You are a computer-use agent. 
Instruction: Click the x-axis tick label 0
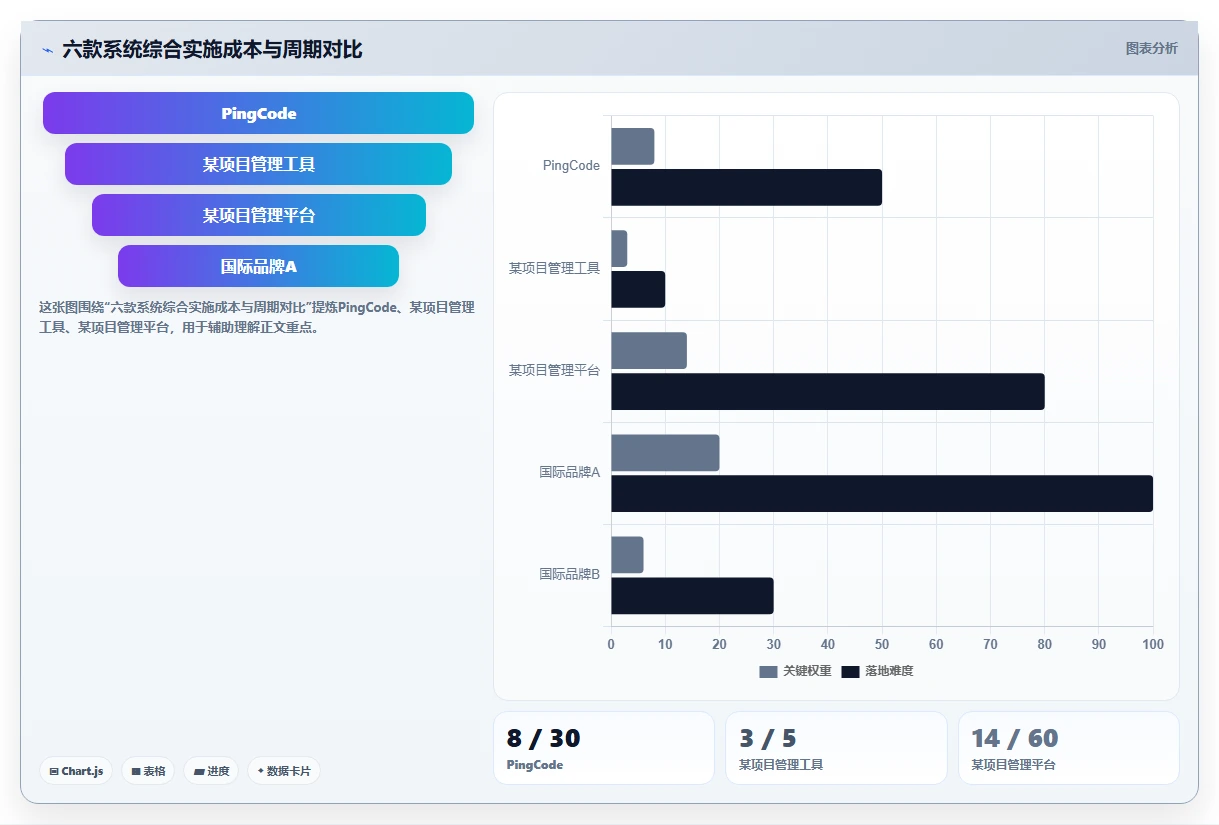(x=611, y=644)
